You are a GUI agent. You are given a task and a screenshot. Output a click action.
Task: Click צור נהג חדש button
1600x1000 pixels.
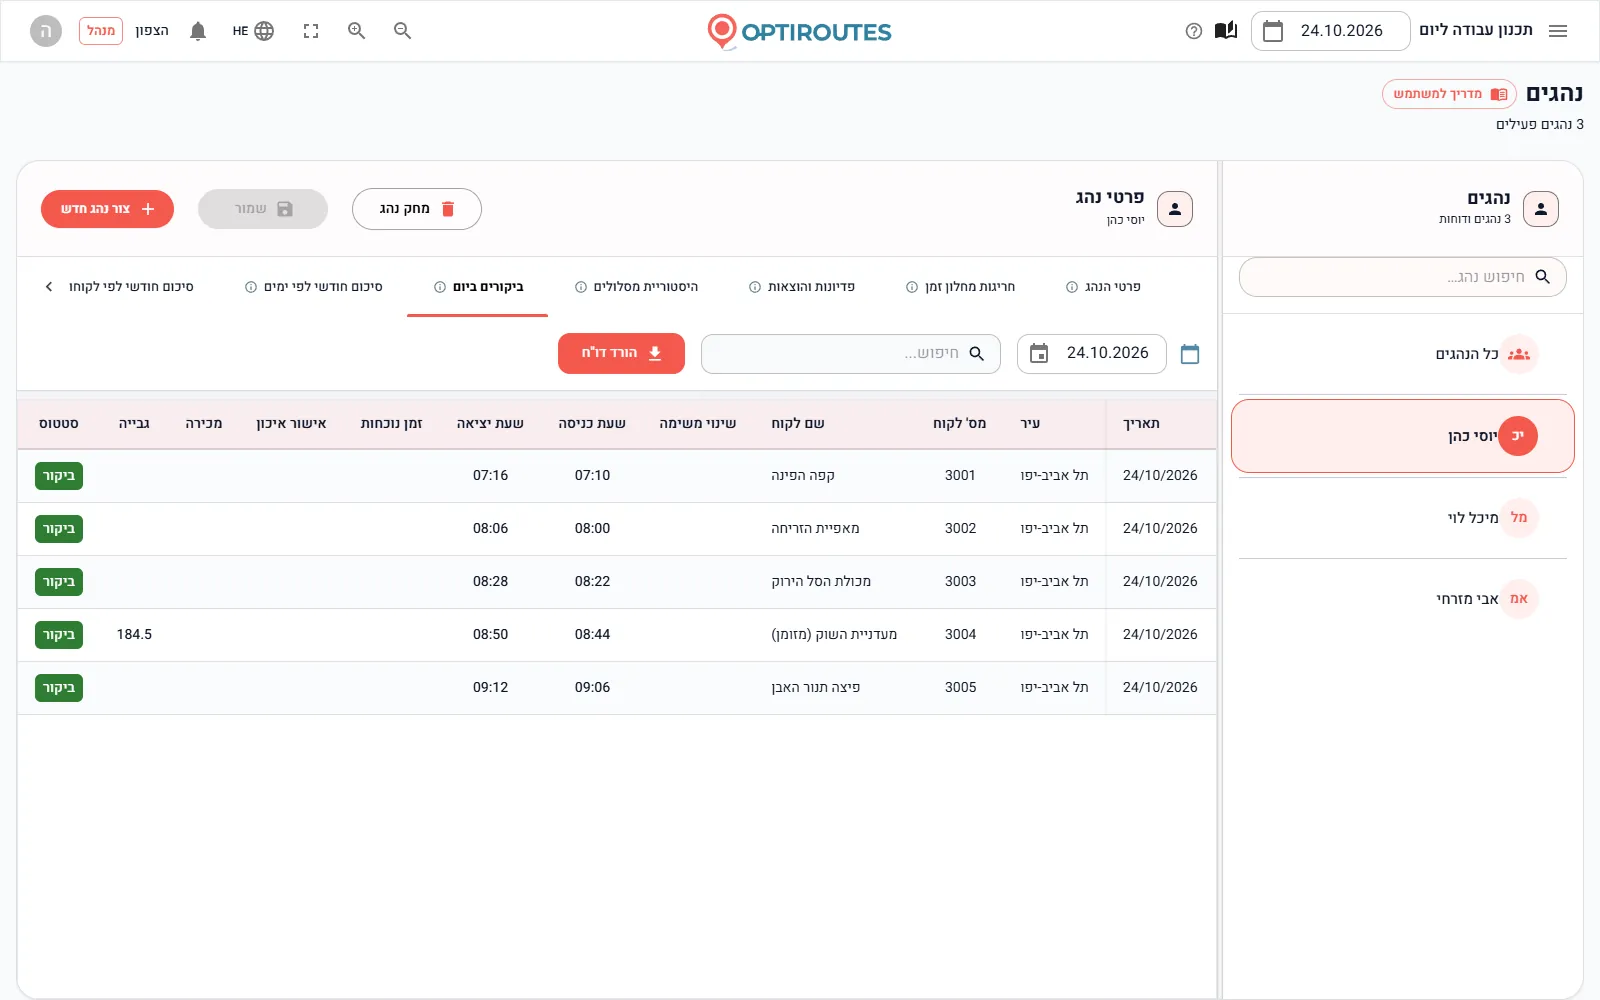(107, 209)
